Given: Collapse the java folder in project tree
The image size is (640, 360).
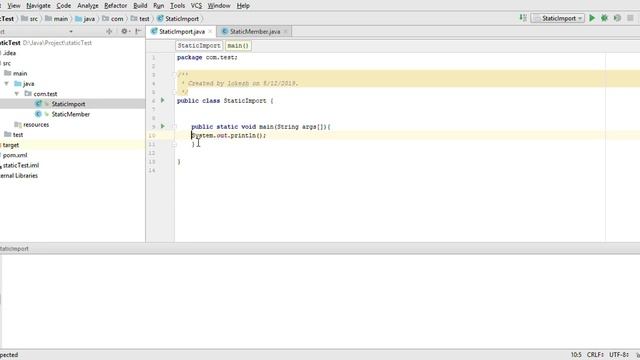Looking at the screenshot, I should click(x=7, y=84).
